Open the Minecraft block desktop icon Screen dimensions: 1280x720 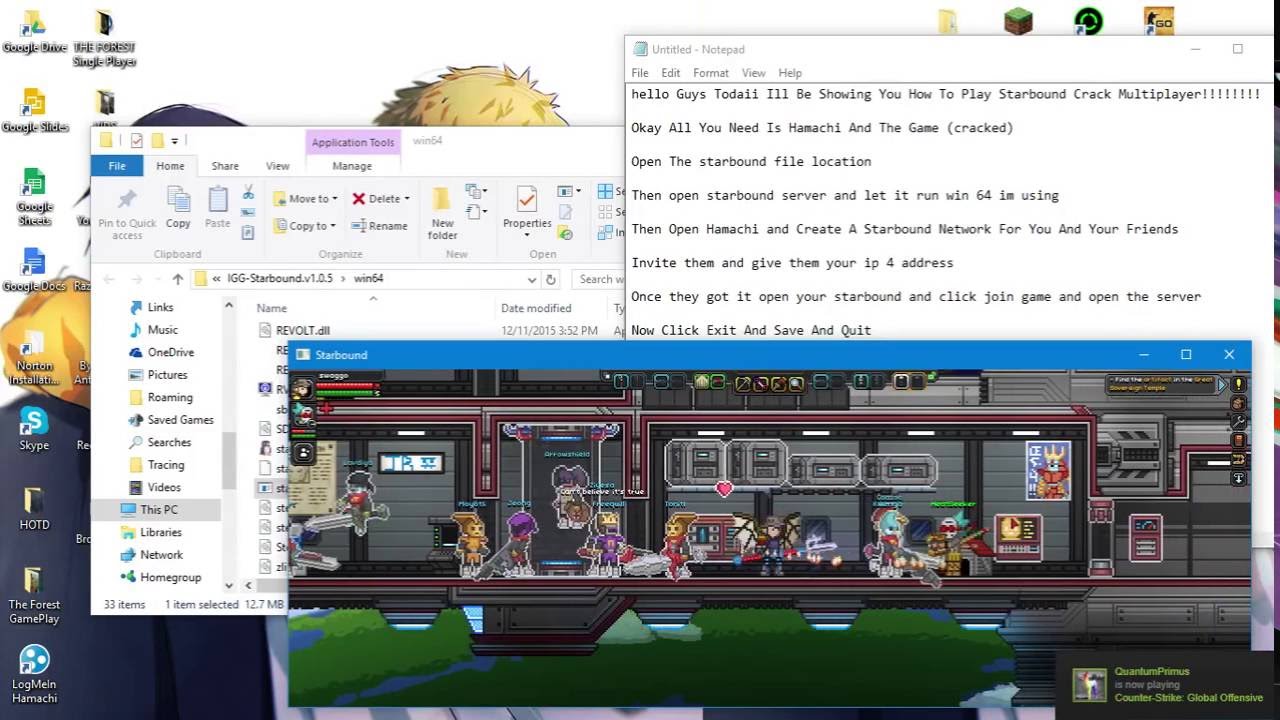pos(1018,20)
